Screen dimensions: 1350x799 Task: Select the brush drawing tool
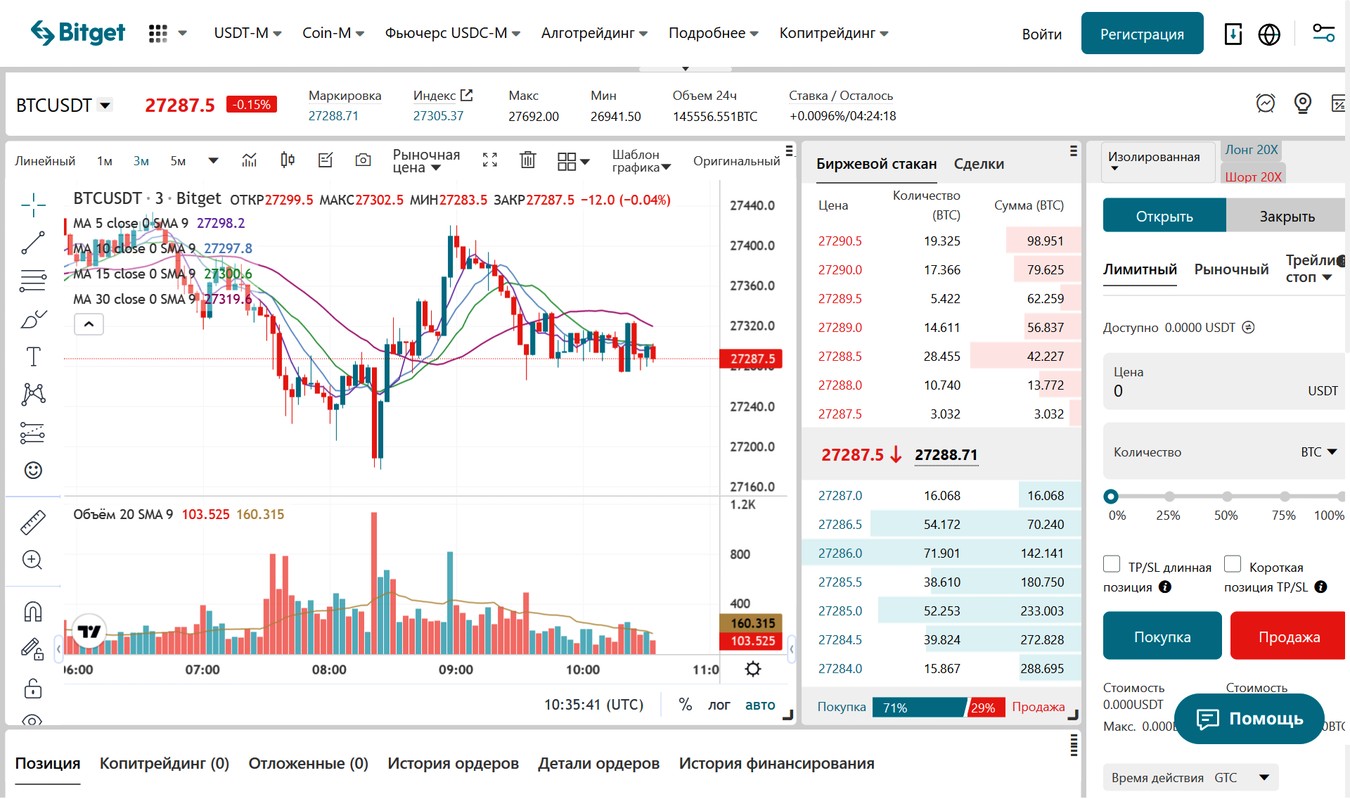coord(33,319)
